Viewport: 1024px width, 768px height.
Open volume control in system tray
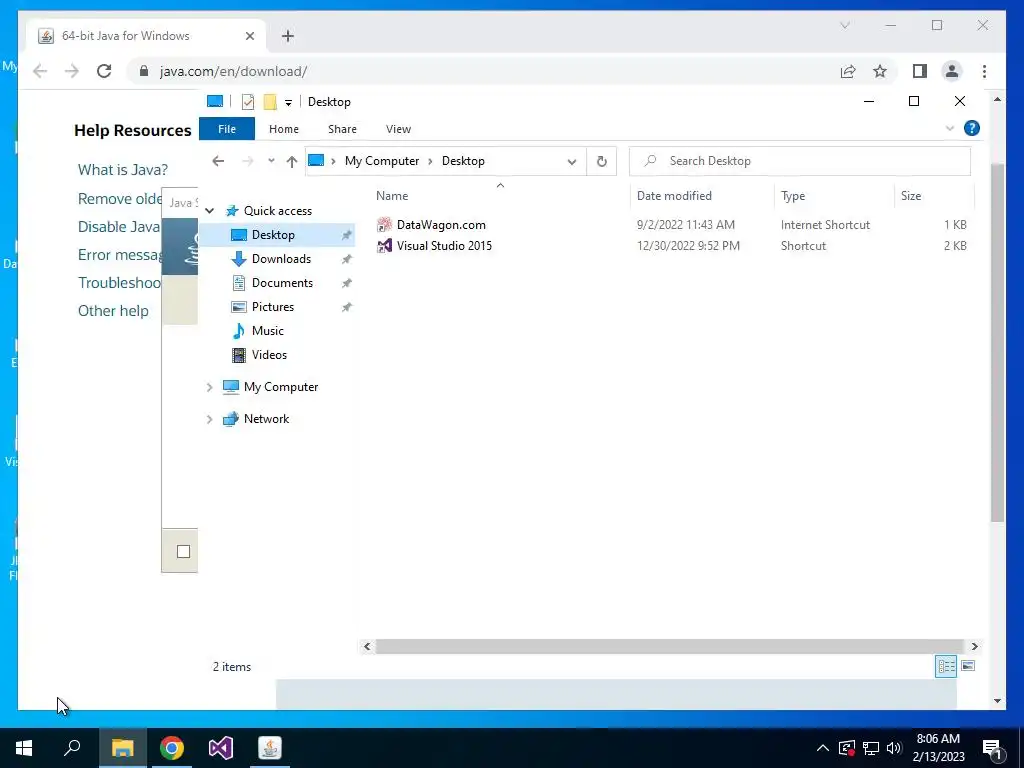point(894,748)
